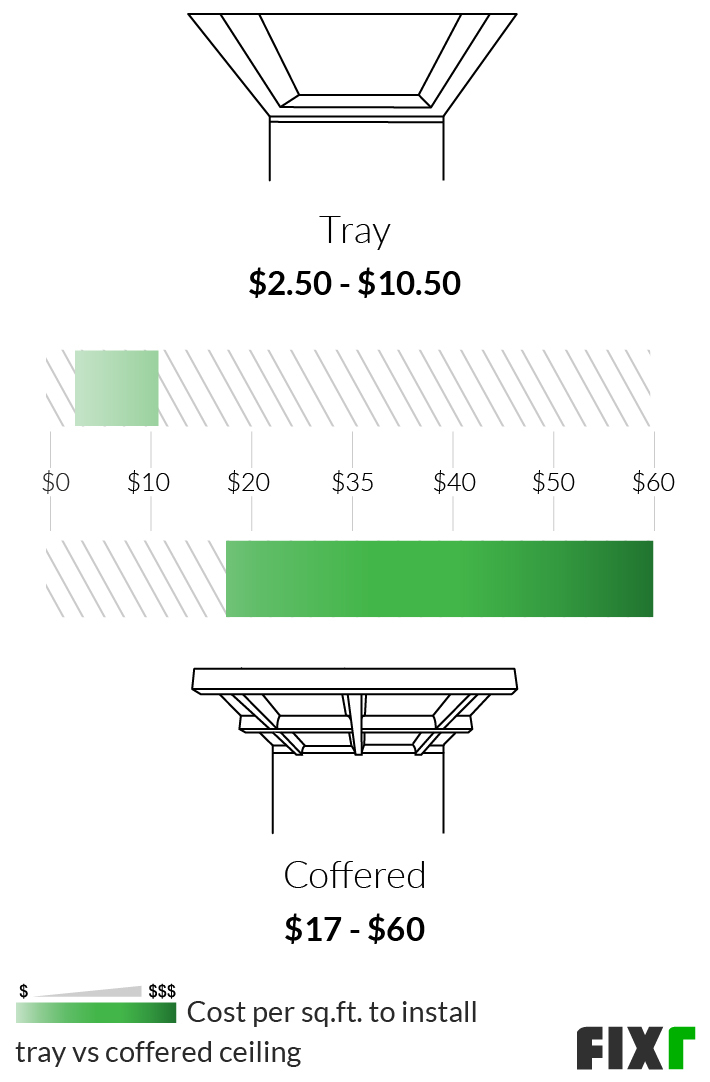
Task: Click the tray ceiling illustration
Action: (x=353, y=97)
